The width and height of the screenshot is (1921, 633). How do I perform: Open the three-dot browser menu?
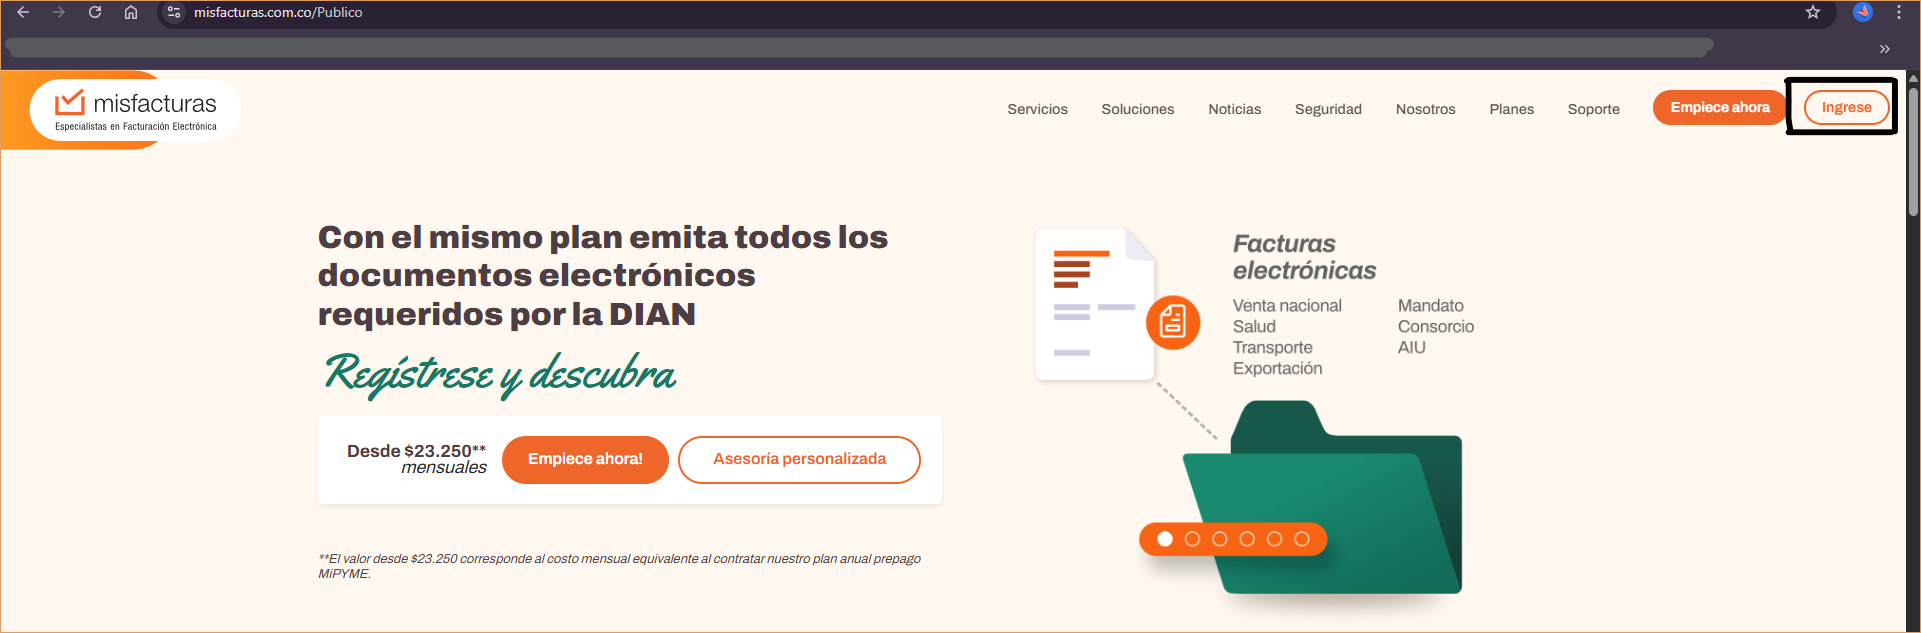(x=1899, y=12)
